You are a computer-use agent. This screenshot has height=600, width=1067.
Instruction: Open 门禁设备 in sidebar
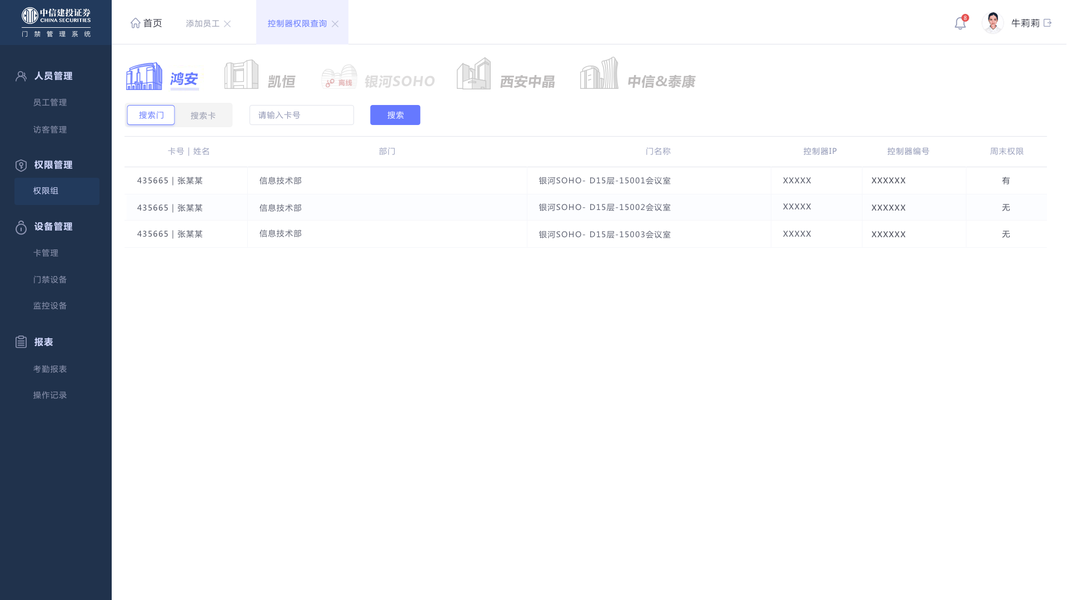coord(50,280)
